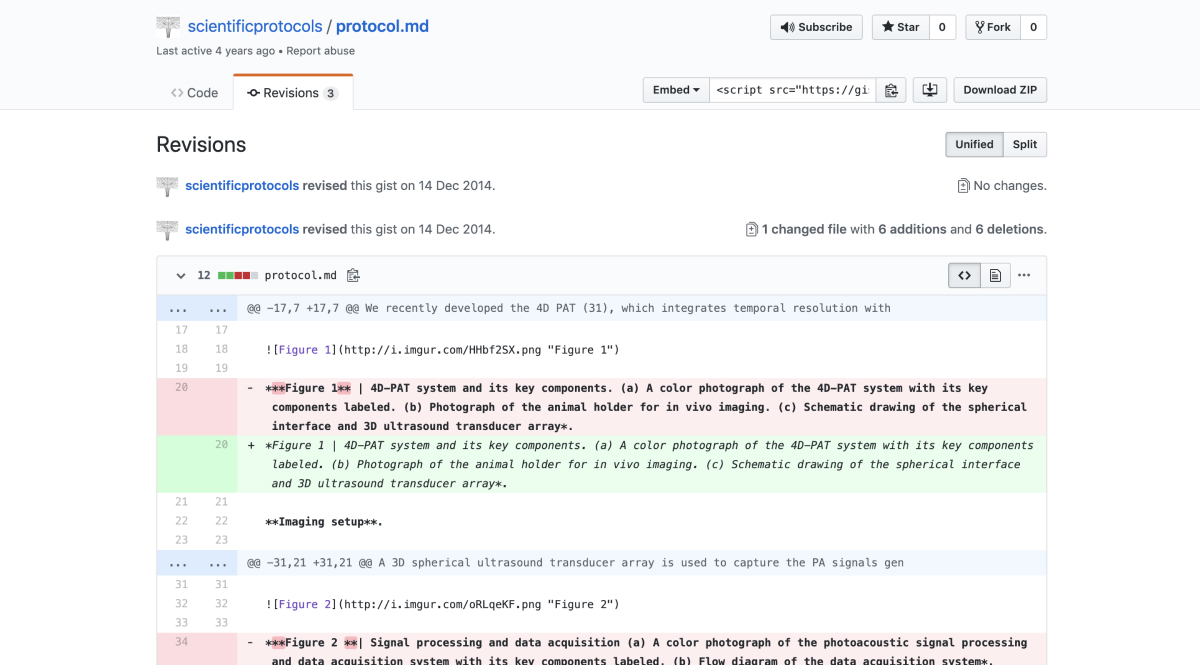Click the save gist to desktop icon
This screenshot has width=1200, height=665.
[929, 90]
